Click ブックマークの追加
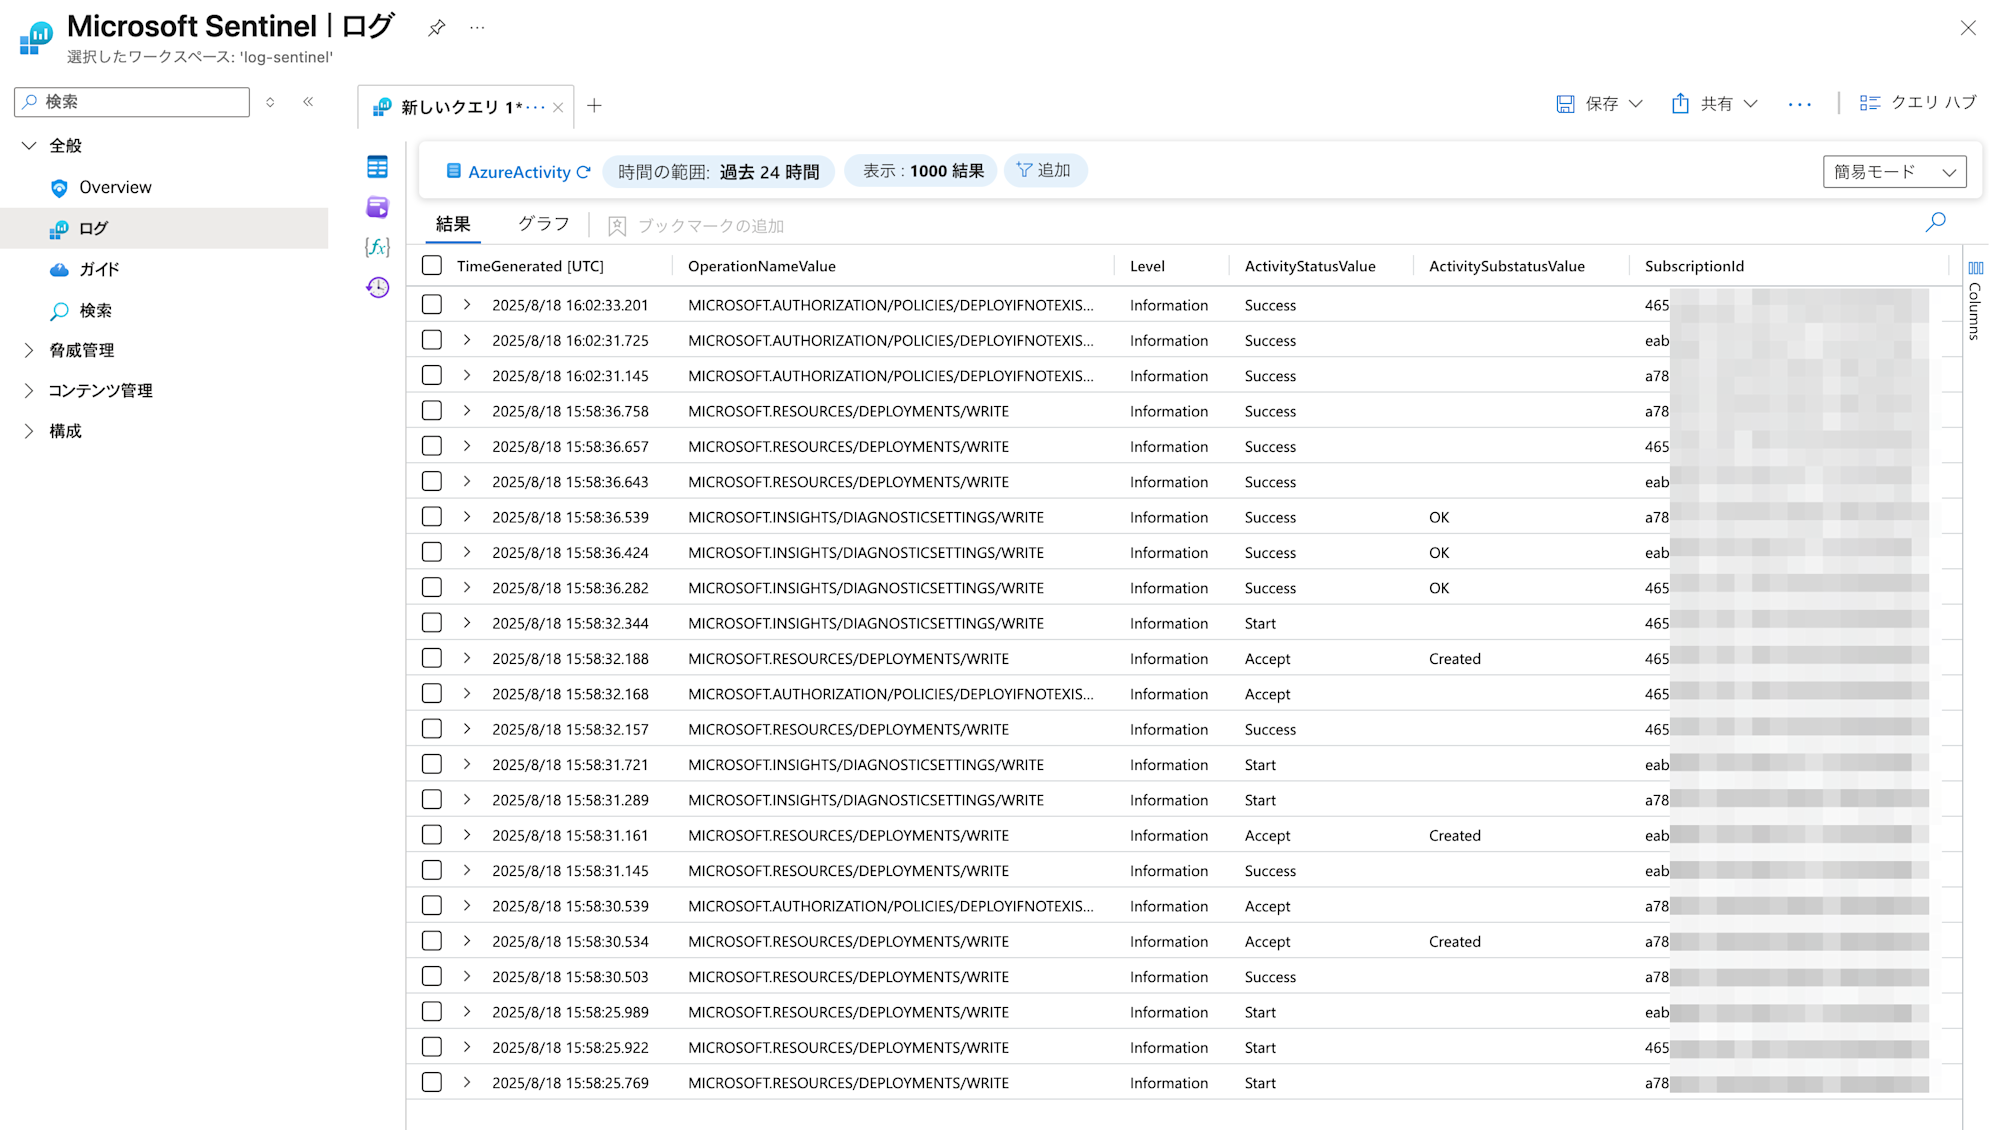The height and width of the screenshot is (1130, 2000). (696, 226)
